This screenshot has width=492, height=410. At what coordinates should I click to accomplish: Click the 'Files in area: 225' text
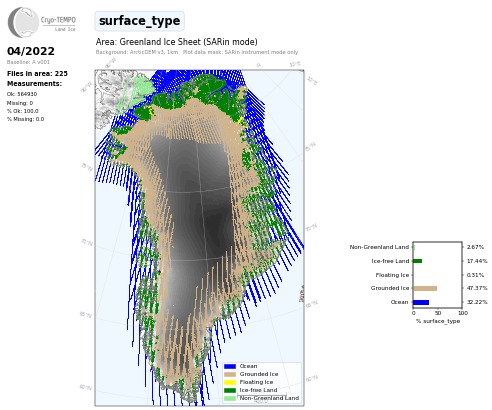pyautogui.click(x=37, y=74)
